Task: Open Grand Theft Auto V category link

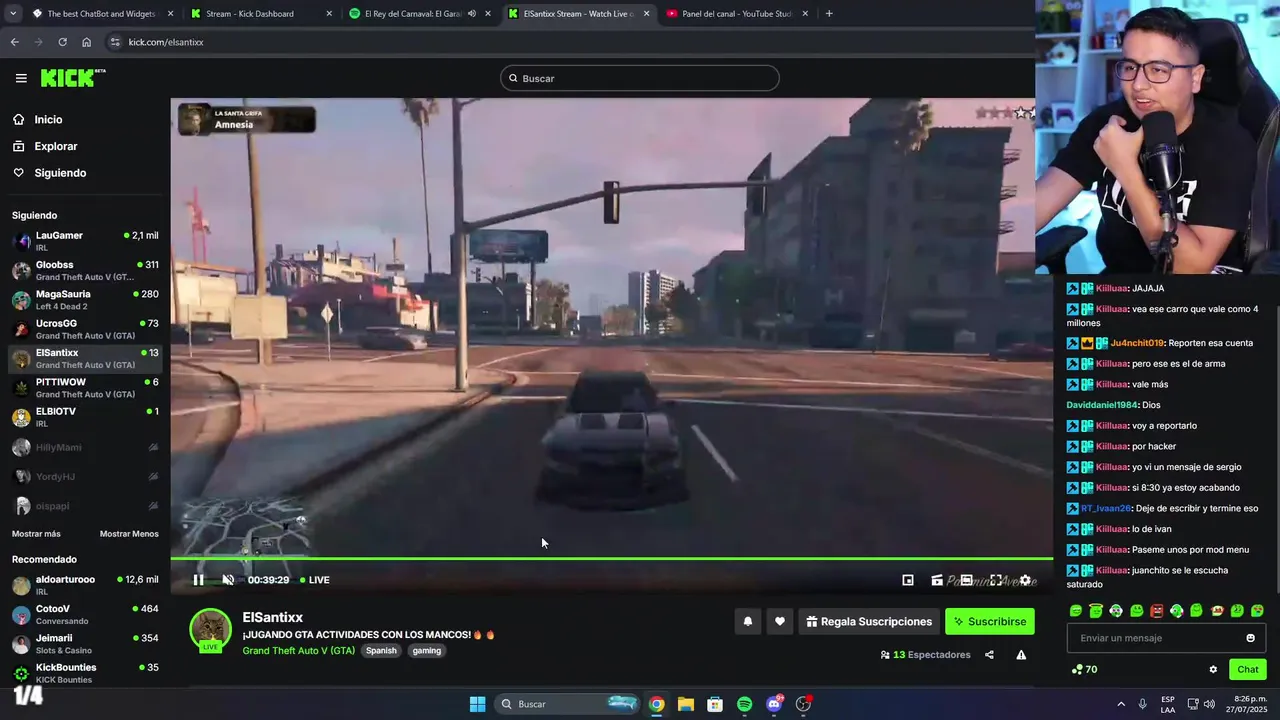Action: pyautogui.click(x=298, y=651)
